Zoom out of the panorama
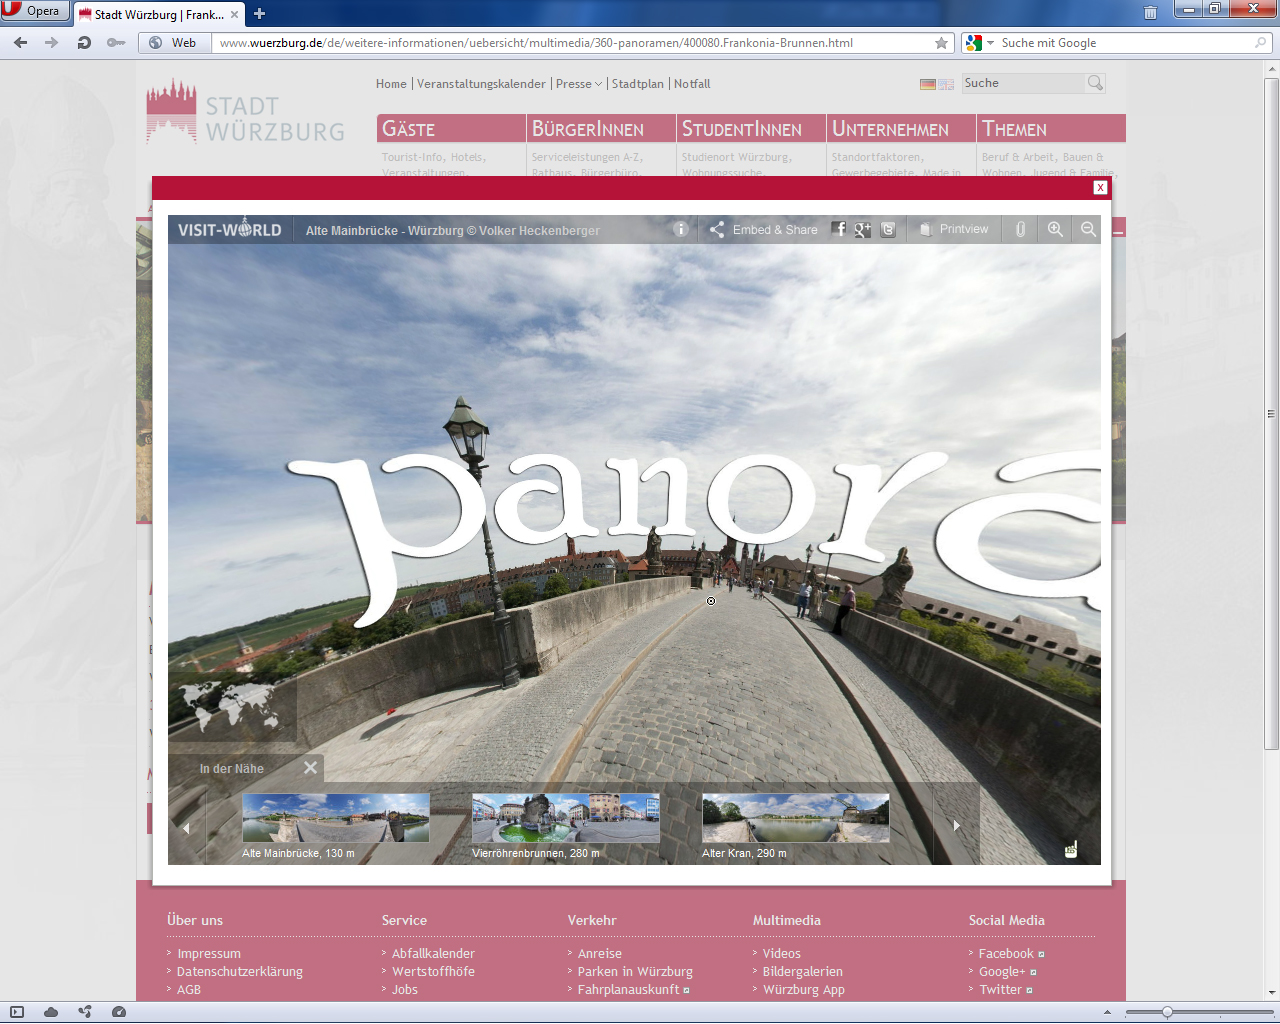Screen dimensions: 1280x1024 click(1088, 229)
